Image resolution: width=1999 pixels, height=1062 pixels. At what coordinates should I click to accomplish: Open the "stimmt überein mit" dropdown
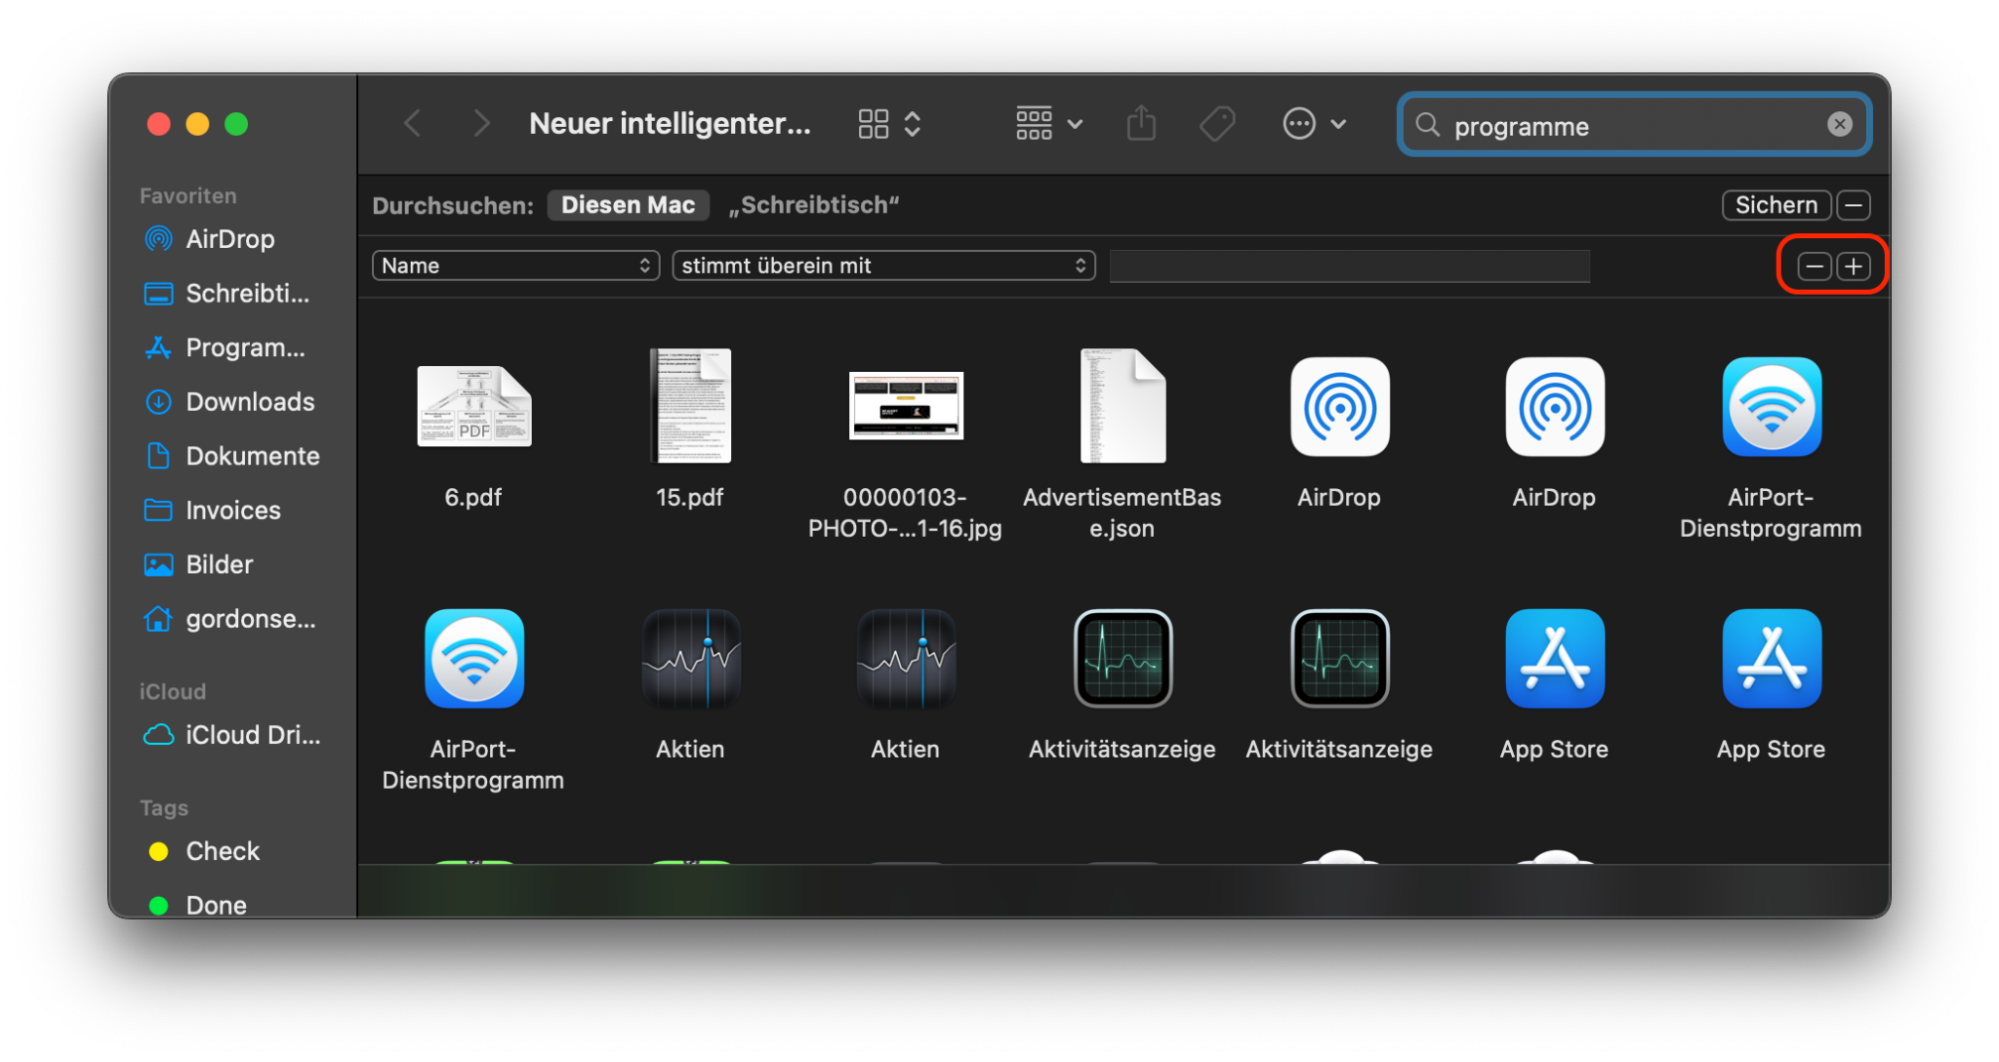882,265
